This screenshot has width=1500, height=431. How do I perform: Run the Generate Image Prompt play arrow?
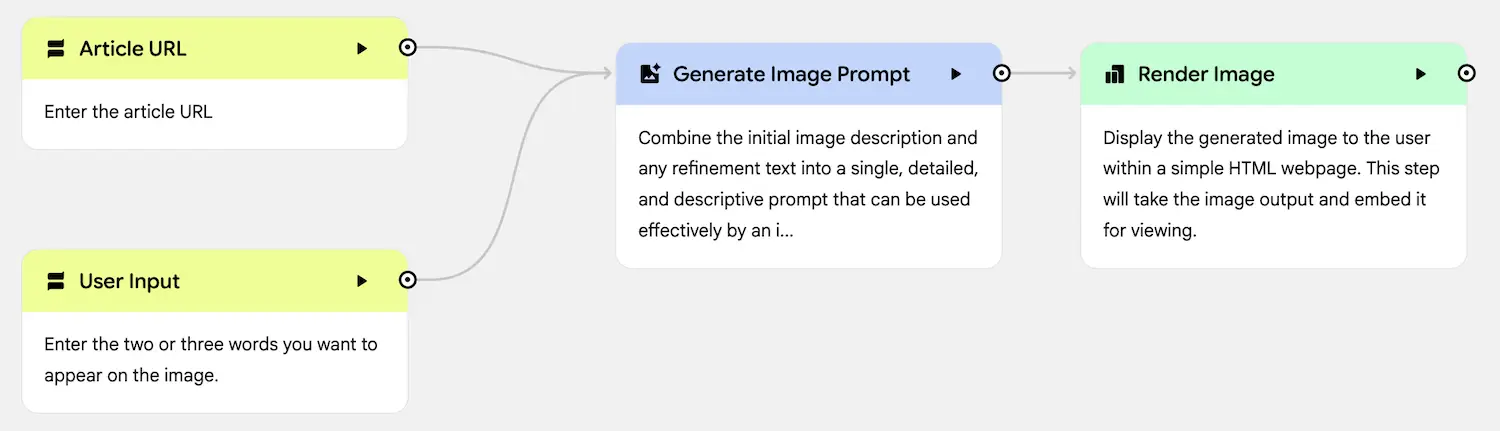click(x=956, y=74)
